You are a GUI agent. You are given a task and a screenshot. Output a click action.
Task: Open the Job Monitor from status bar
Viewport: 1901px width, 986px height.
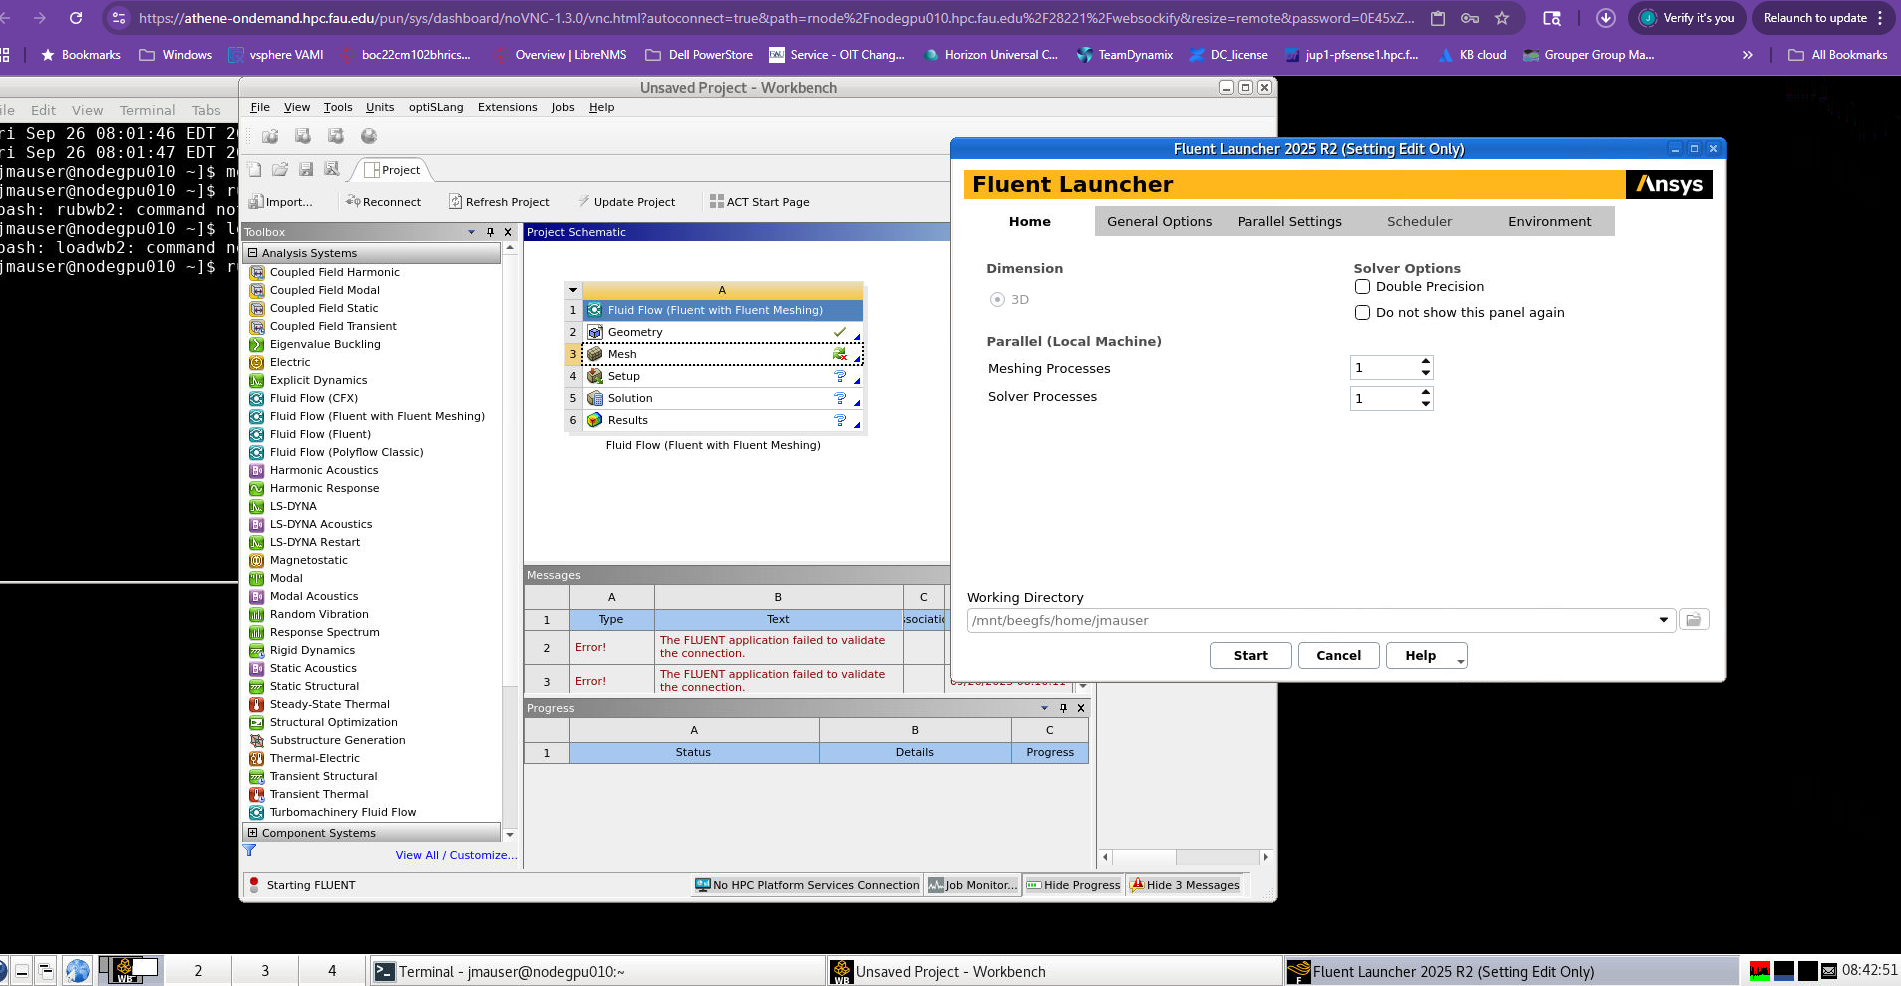click(973, 885)
